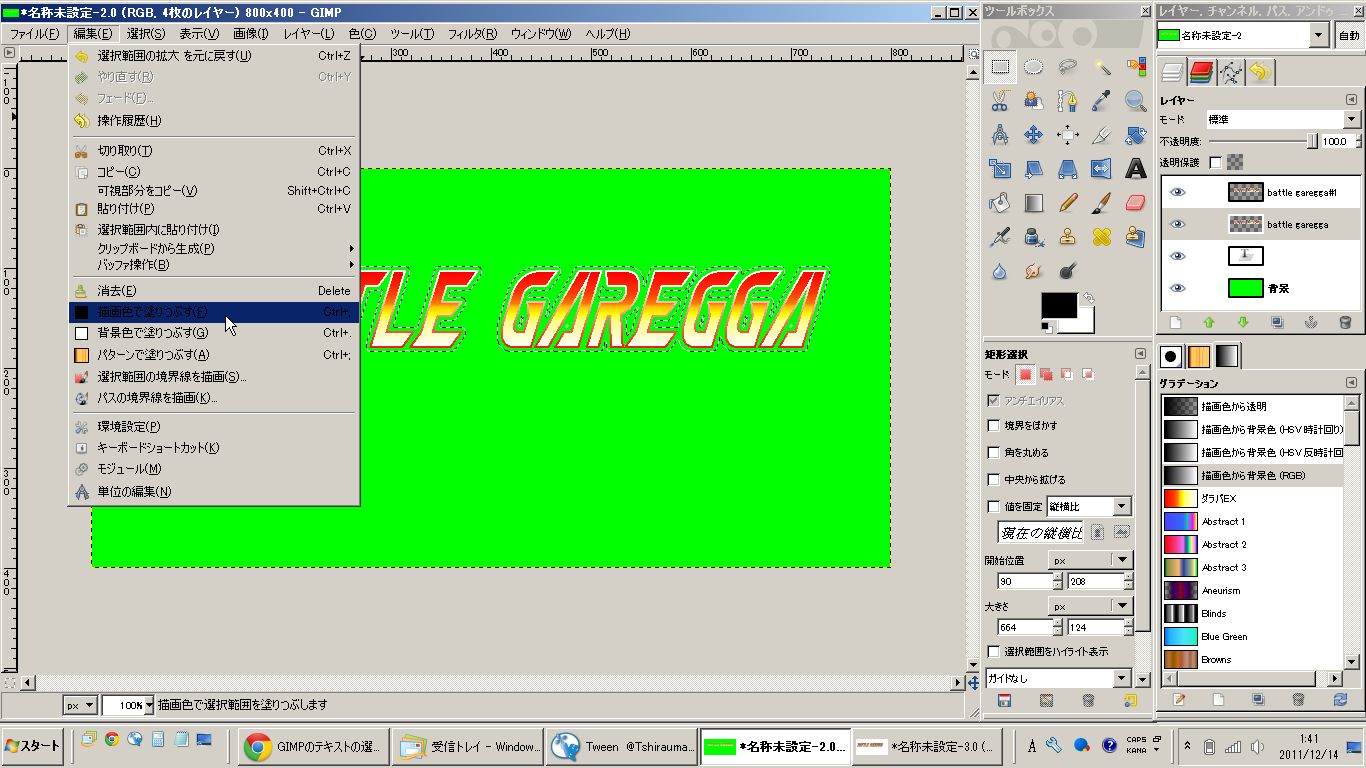
Task: Toggle visibility of the 背景 layer
Action: pos(1177,289)
